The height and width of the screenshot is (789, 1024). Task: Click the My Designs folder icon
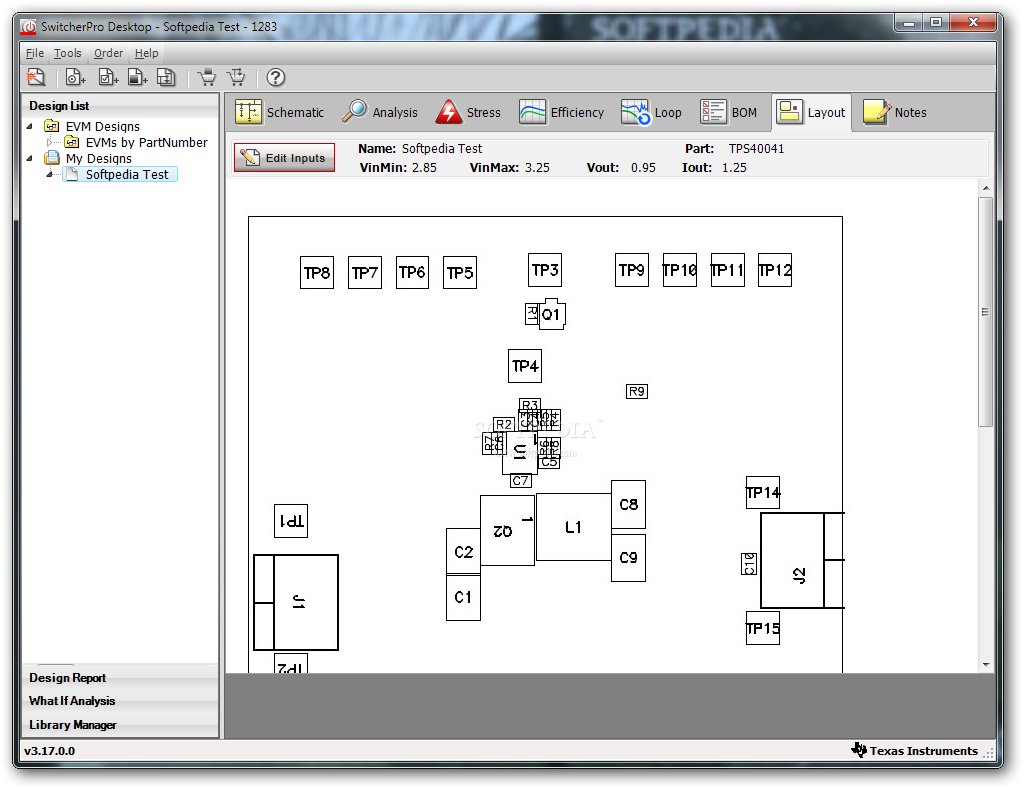[52, 158]
